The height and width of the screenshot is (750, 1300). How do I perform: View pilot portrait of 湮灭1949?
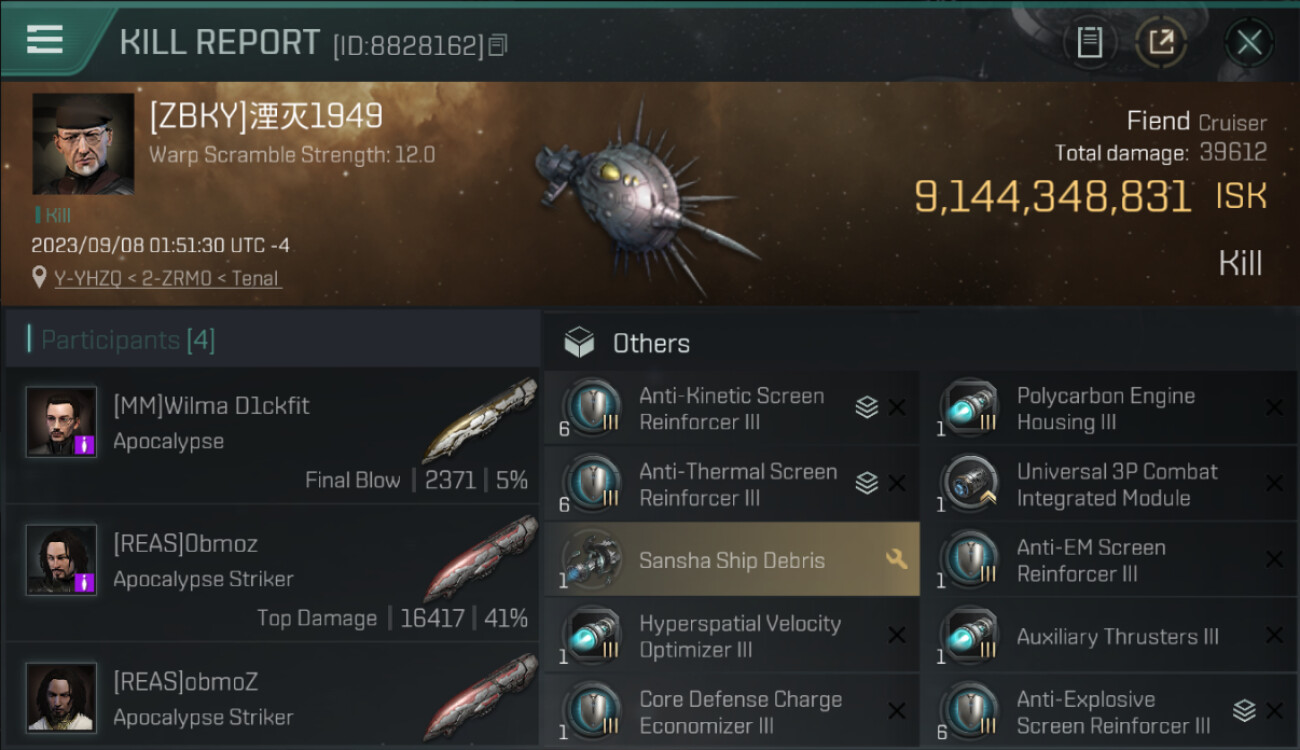tap(83, 144)
